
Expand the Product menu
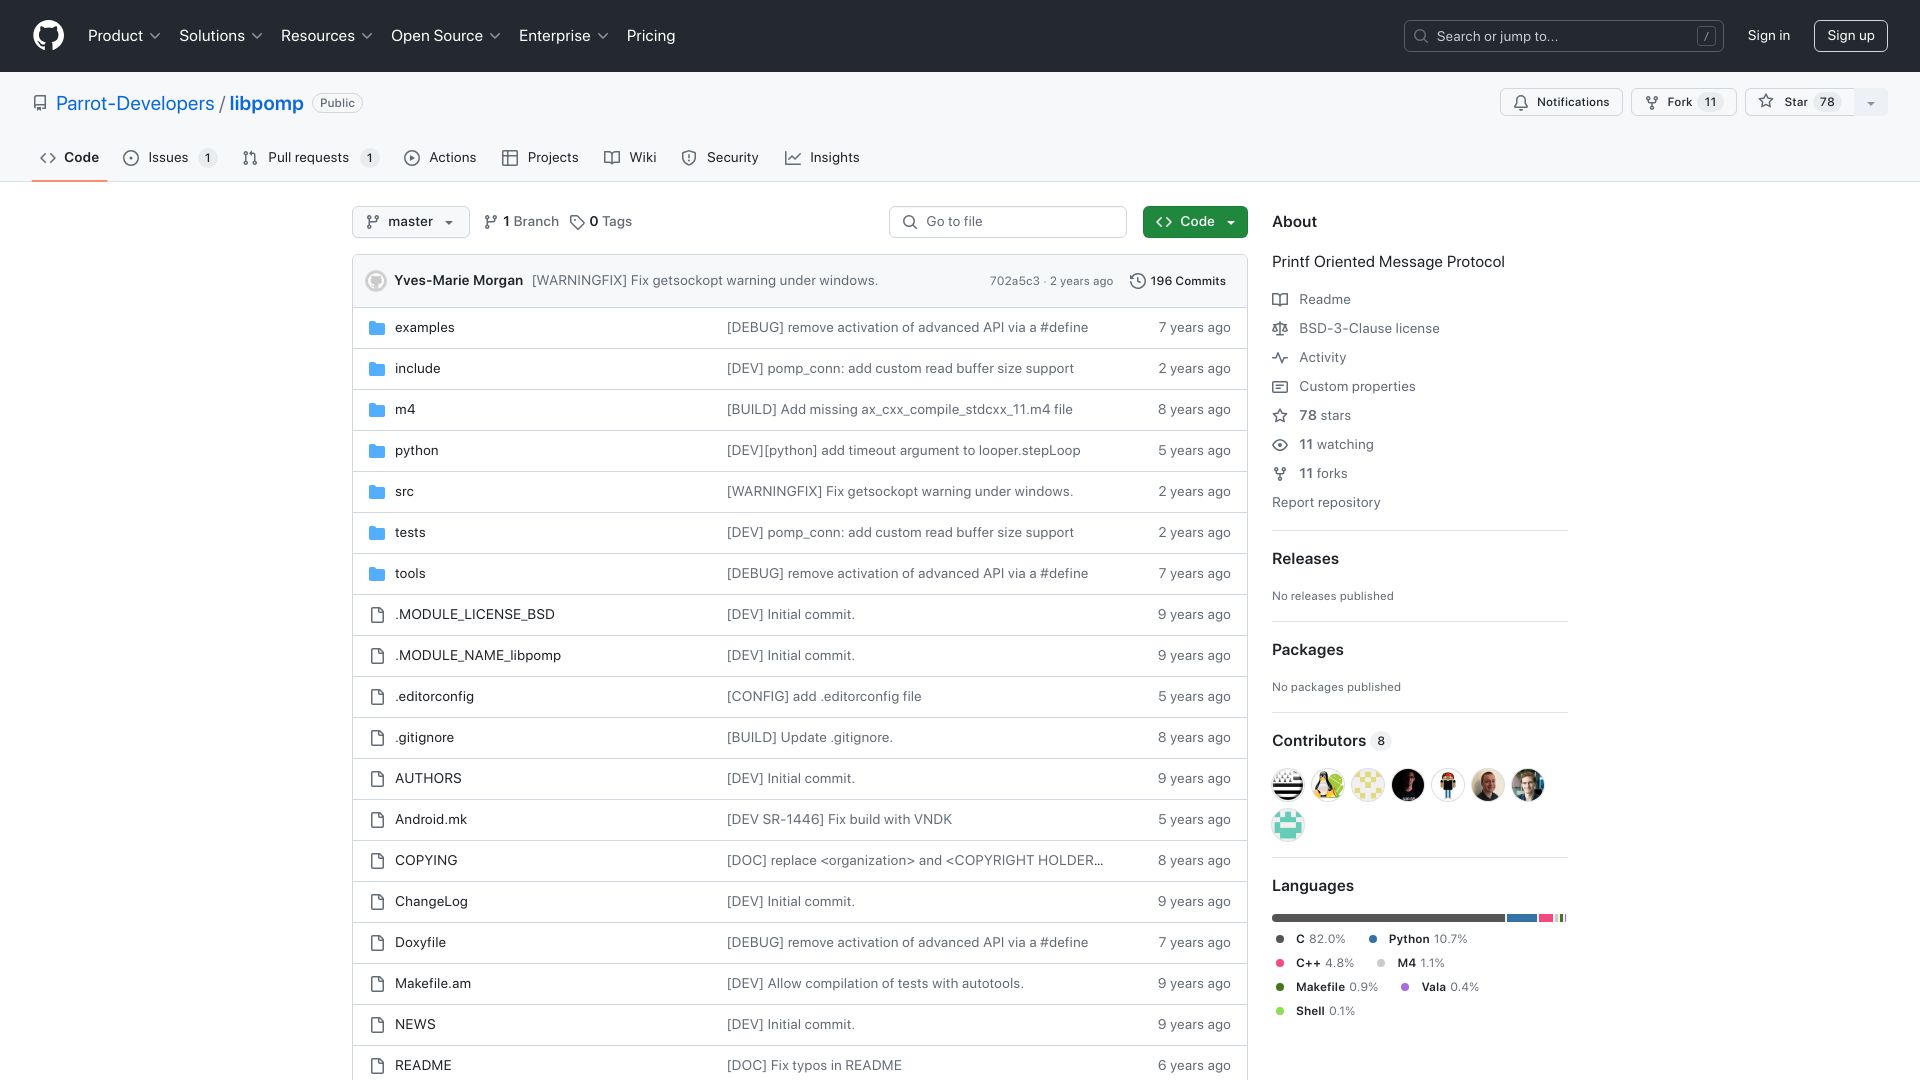tap(124, 36)
